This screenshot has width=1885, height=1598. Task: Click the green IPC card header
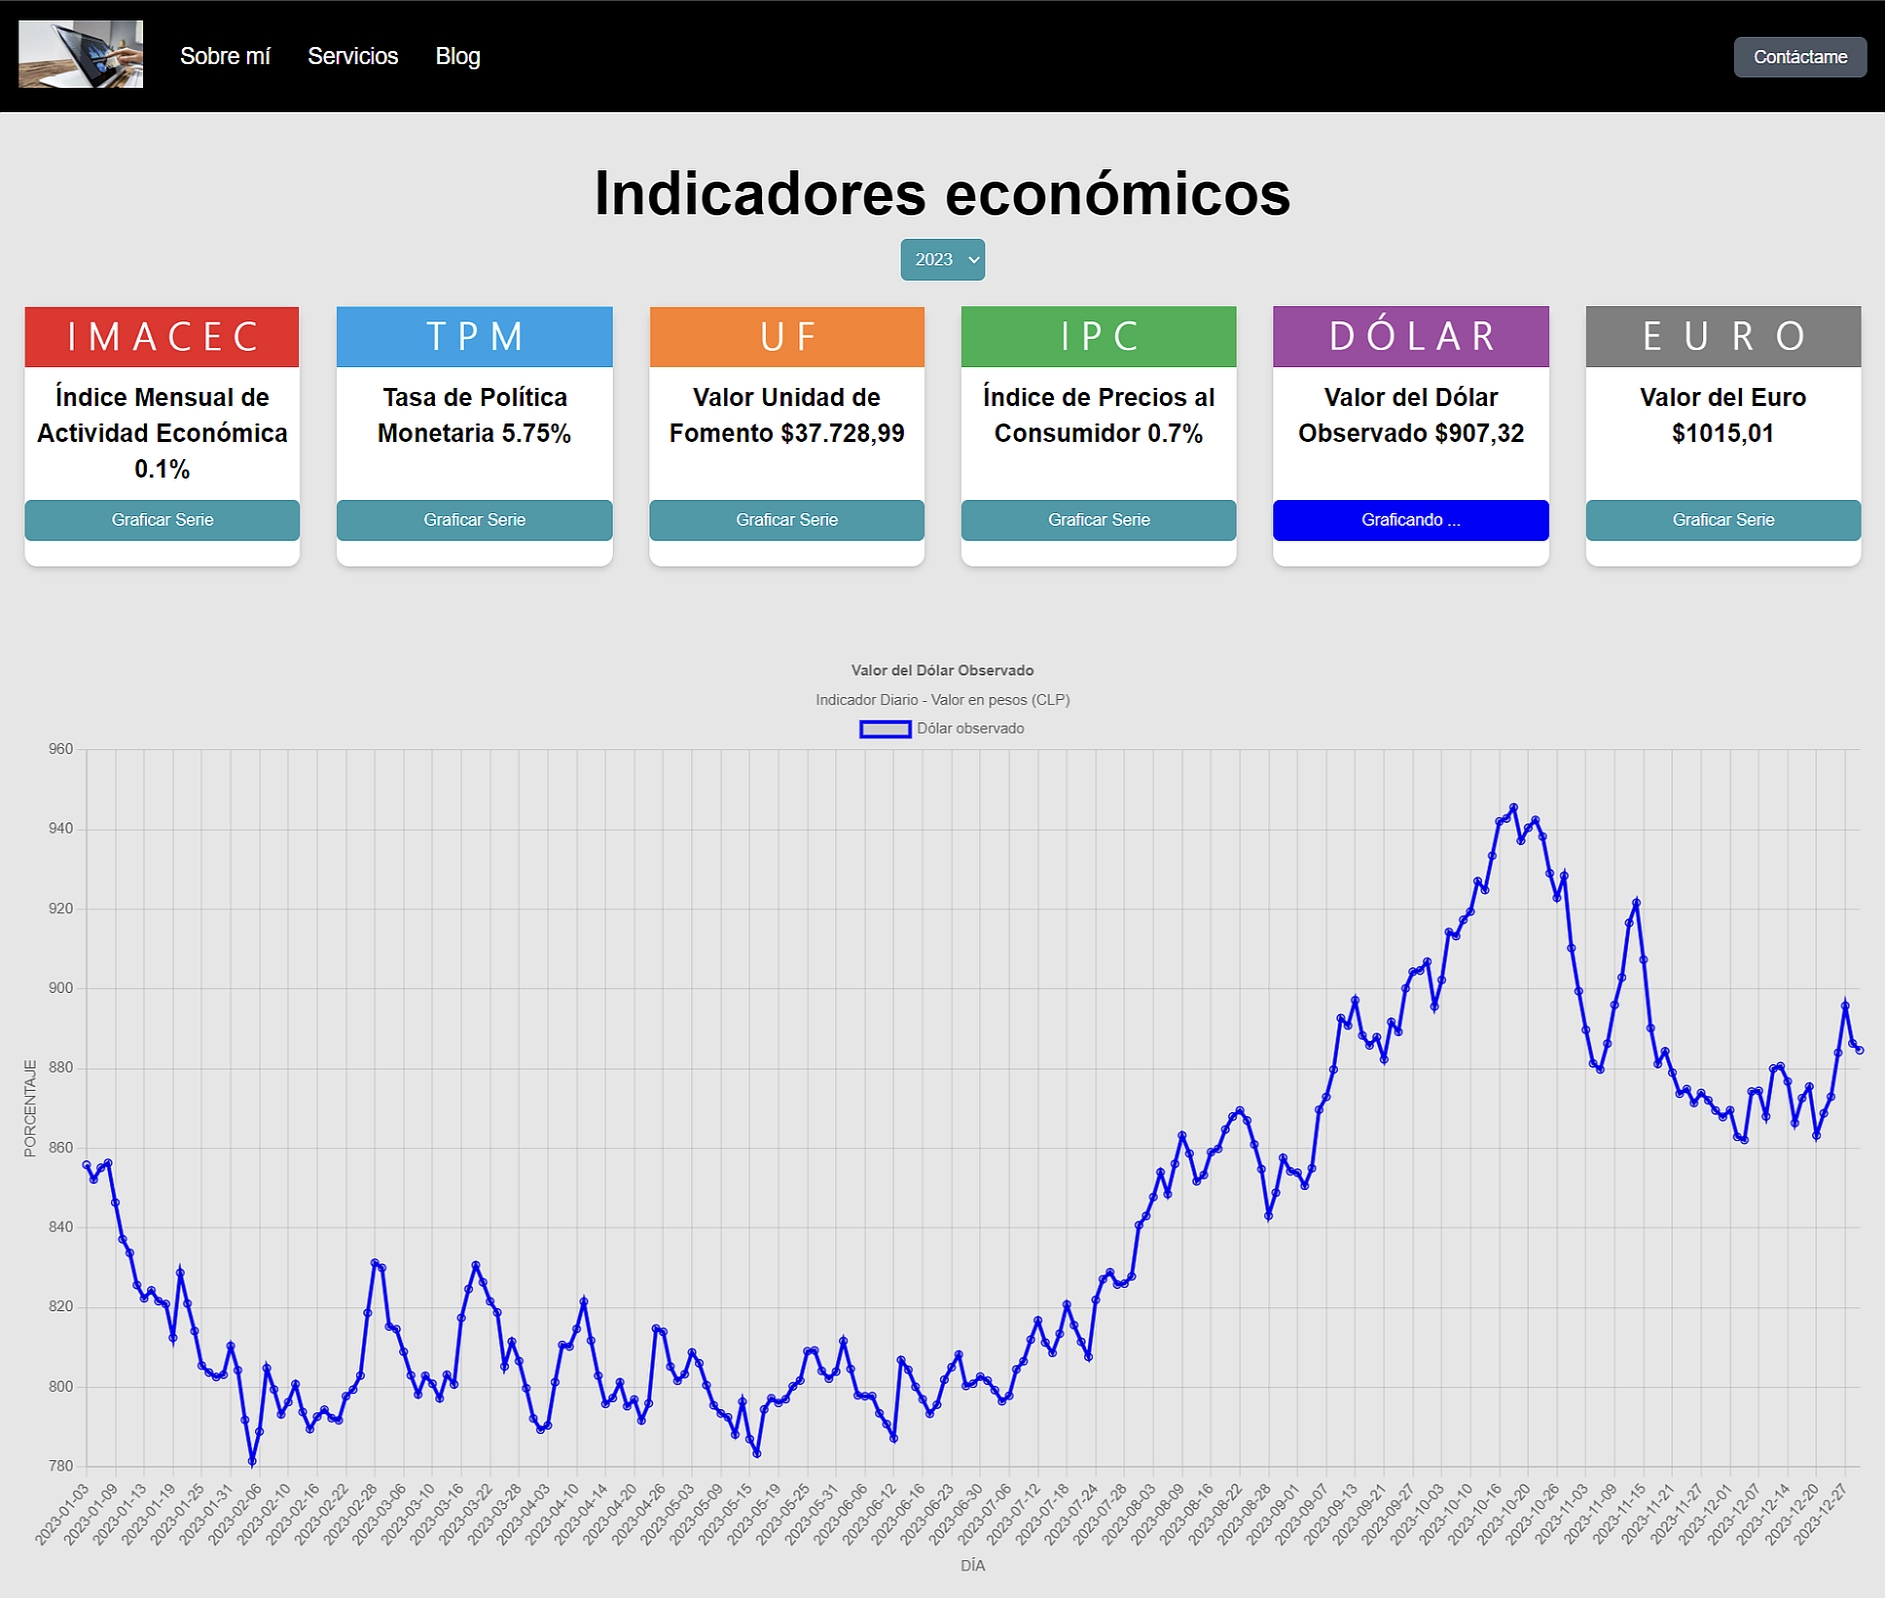pos(1099,337)
